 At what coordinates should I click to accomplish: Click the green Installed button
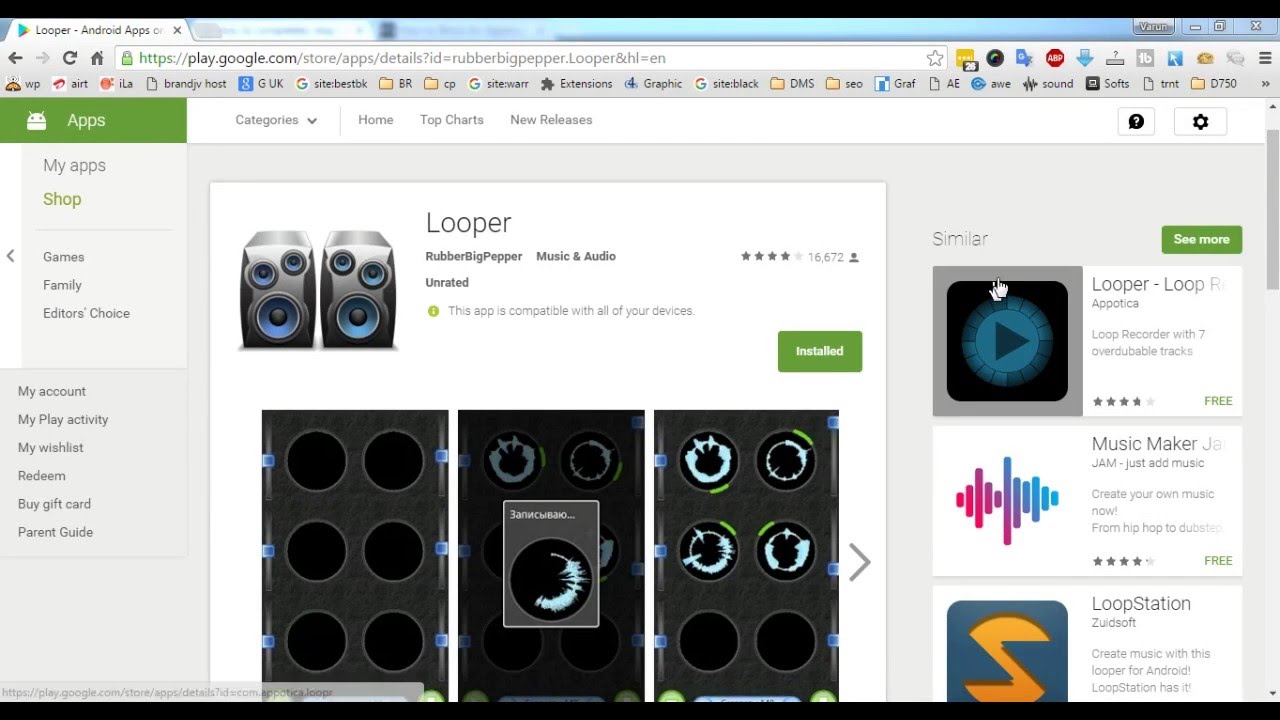pos(820,351)
